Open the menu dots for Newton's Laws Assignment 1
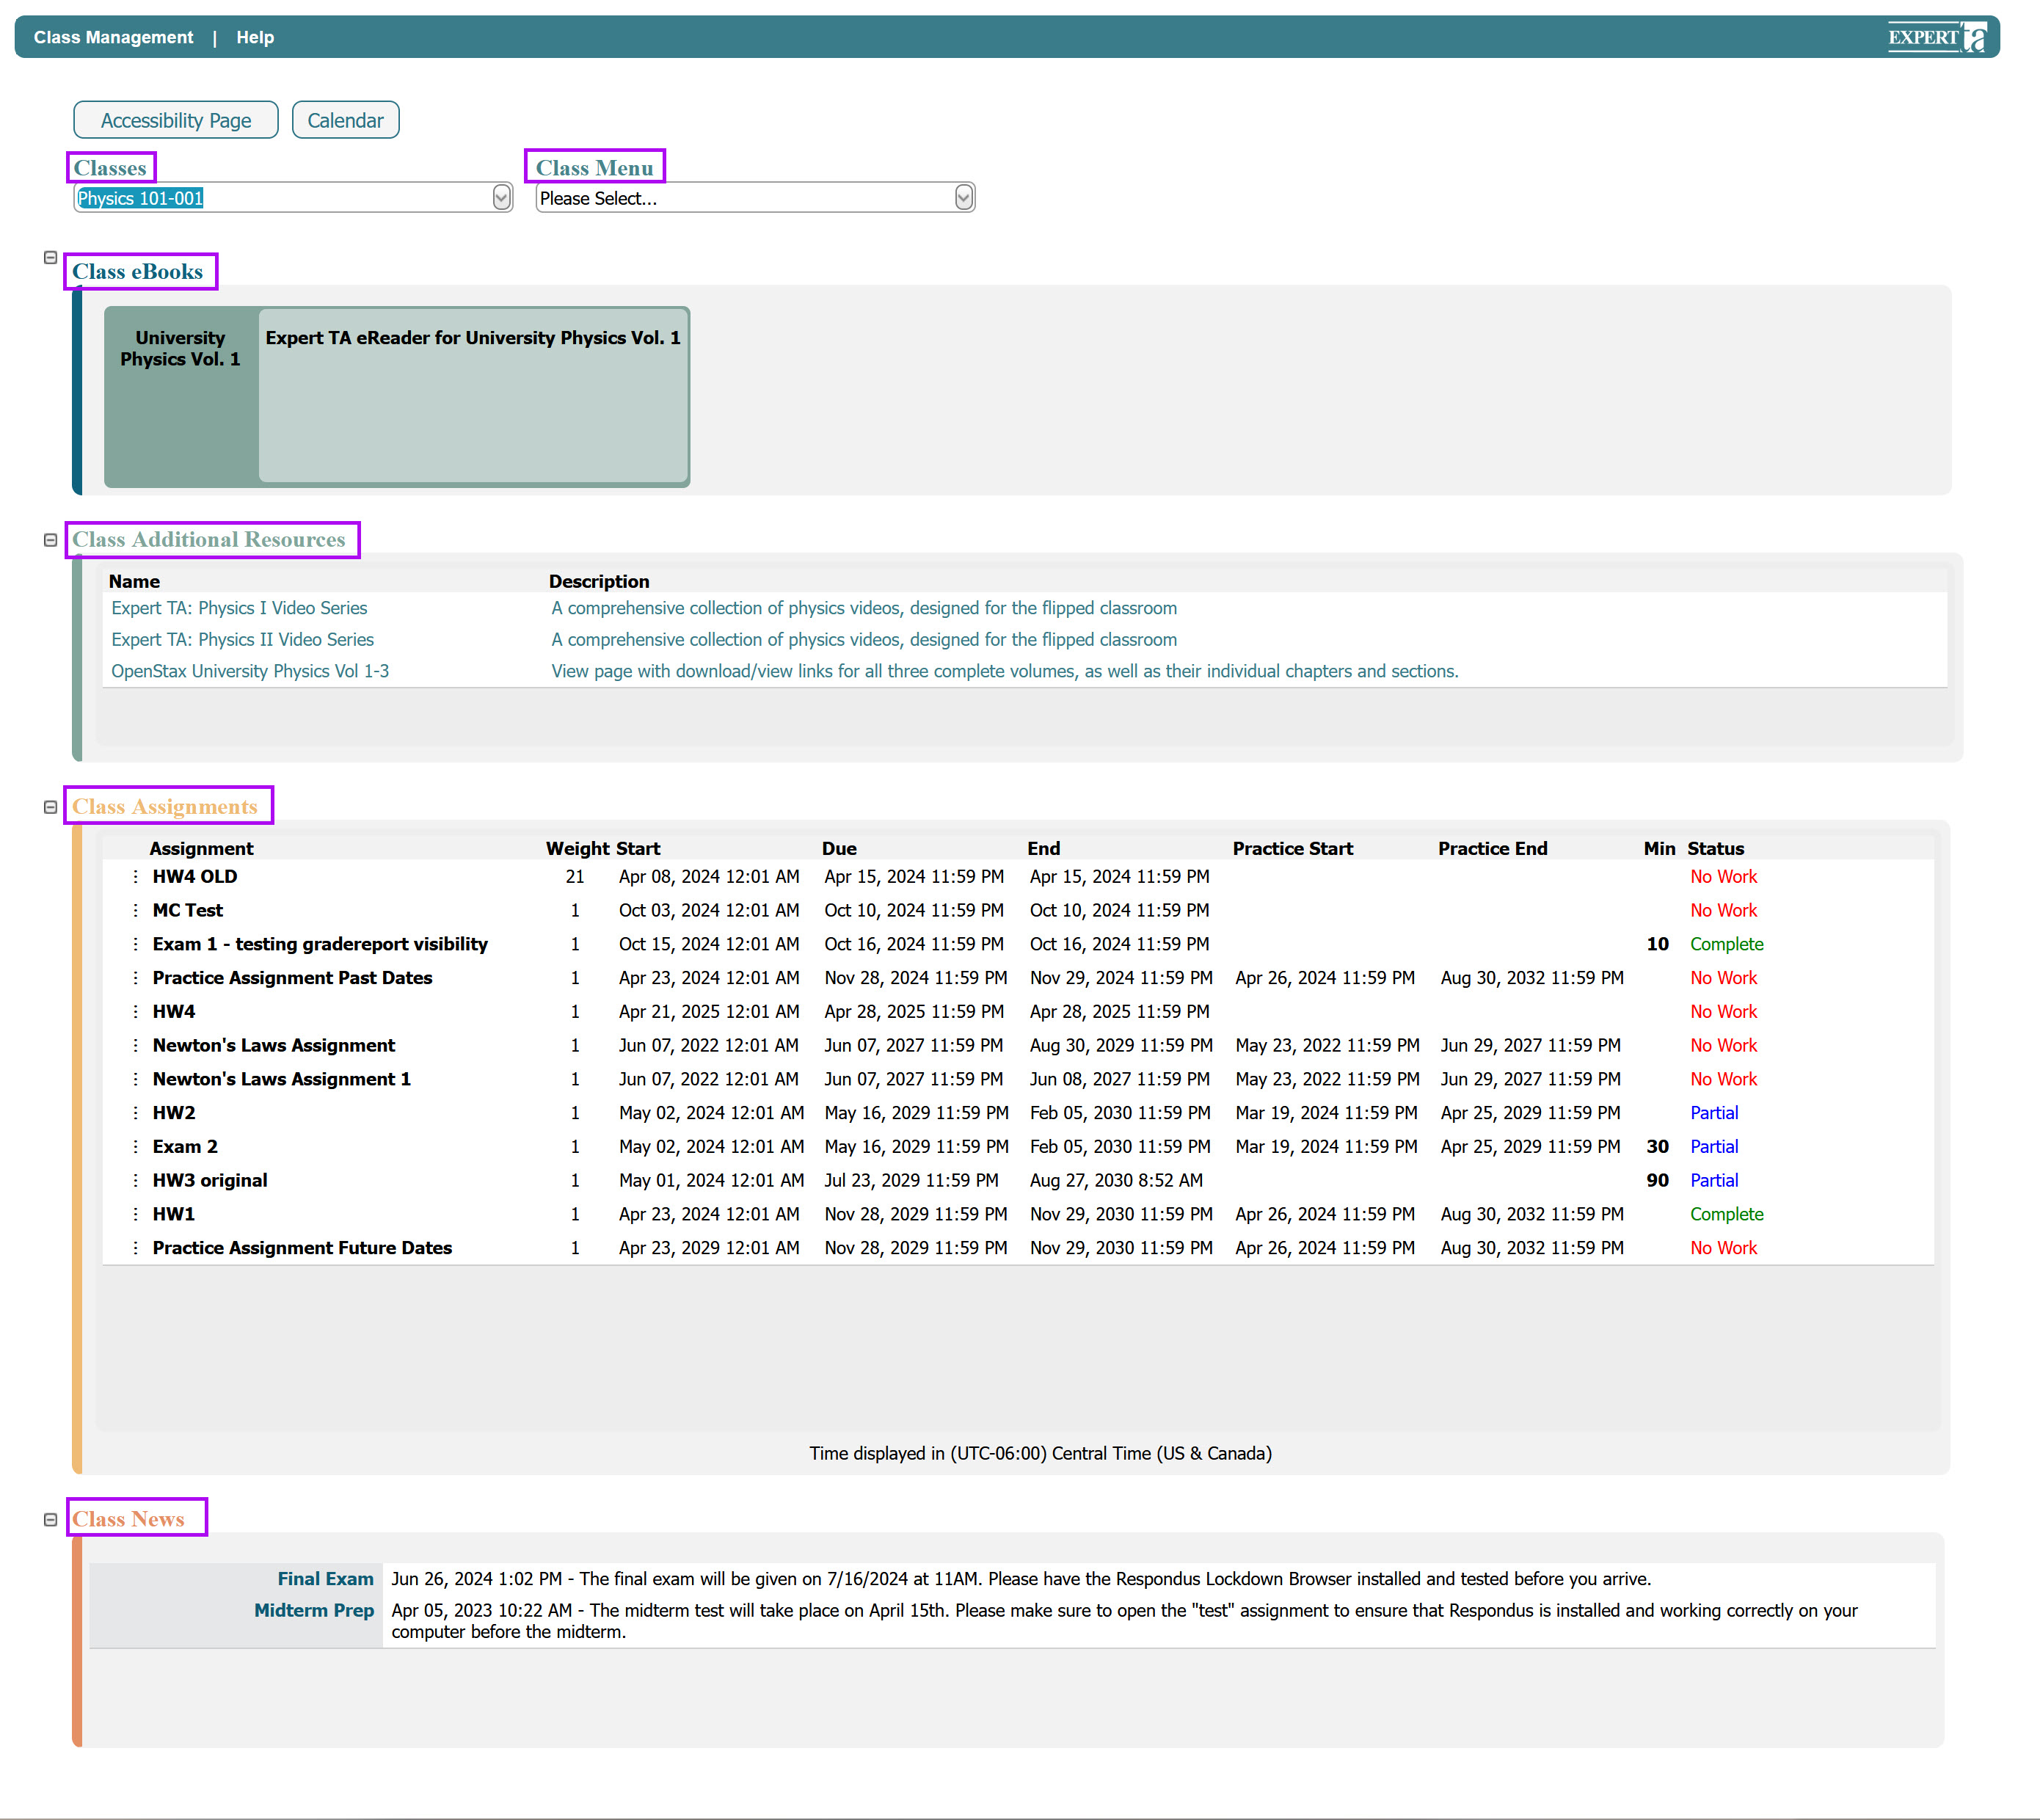Screen dimensions: 2040x1820 click(136, 1079)
